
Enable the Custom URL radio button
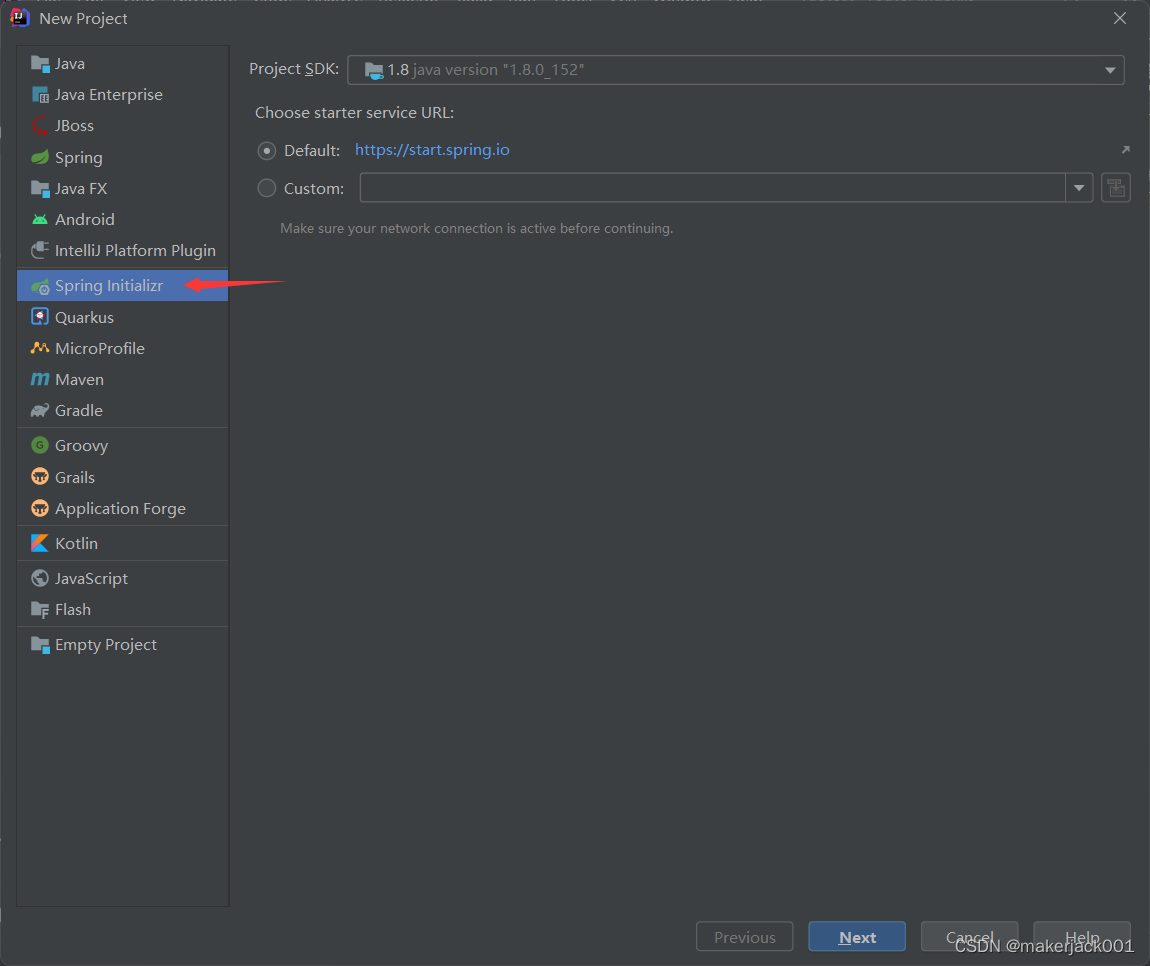267,188
